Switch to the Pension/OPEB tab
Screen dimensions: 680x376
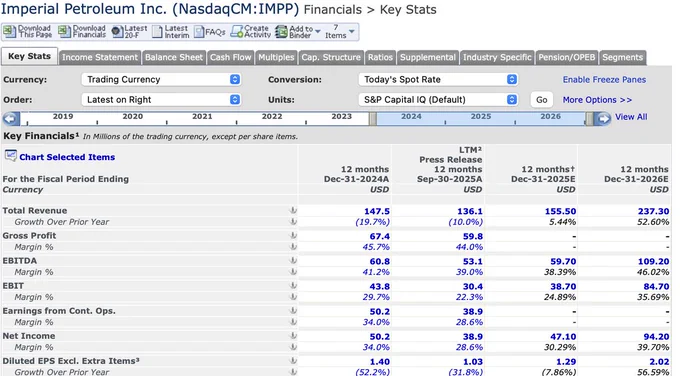pyautogui.click(x=567, y=57)
